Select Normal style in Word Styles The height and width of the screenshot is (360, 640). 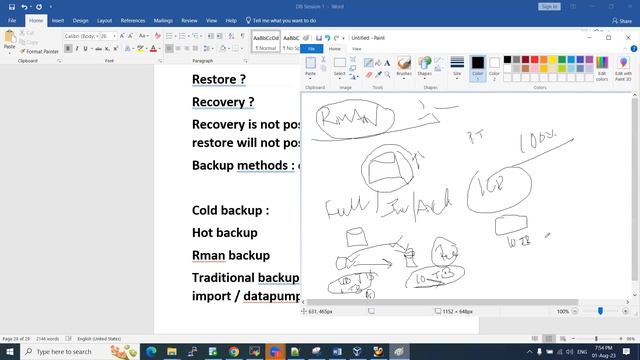(266, 42)
